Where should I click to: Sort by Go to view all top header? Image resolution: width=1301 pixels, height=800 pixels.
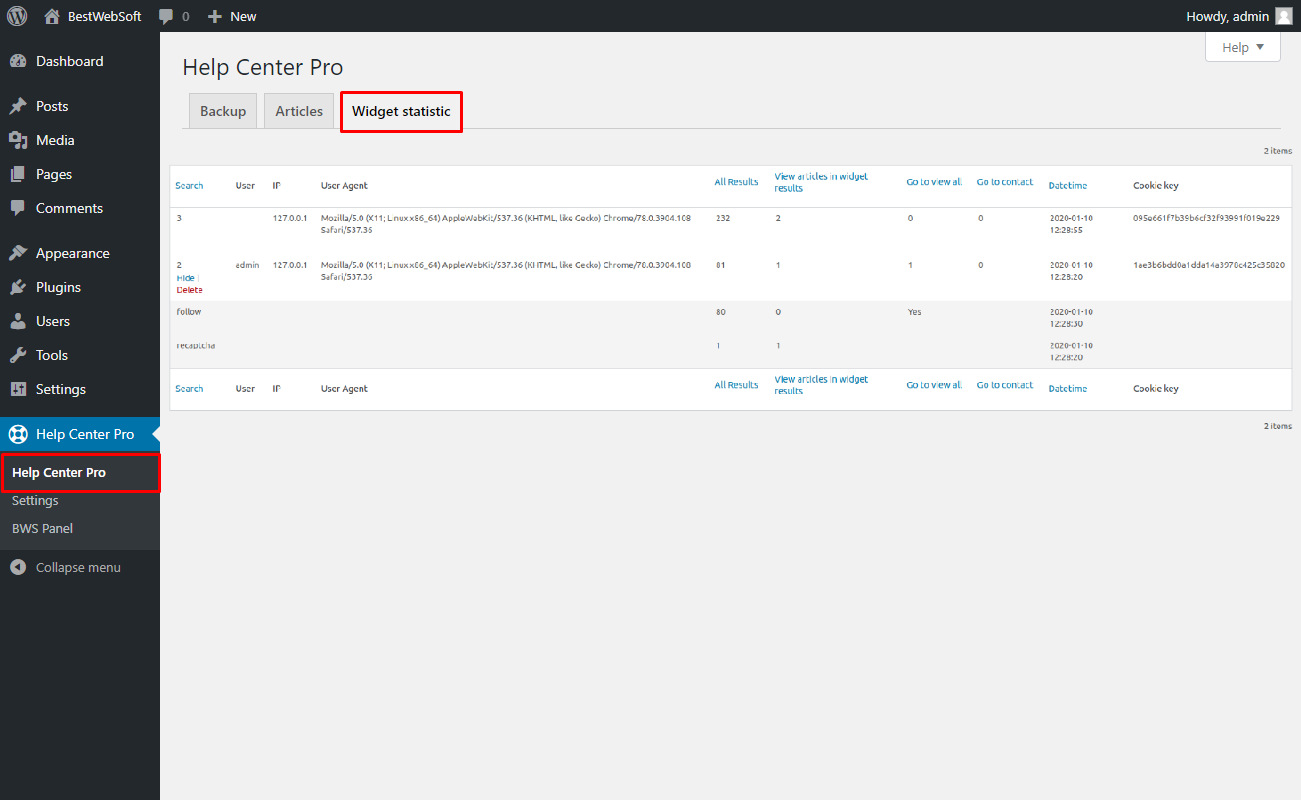click(x=934, y=182)
